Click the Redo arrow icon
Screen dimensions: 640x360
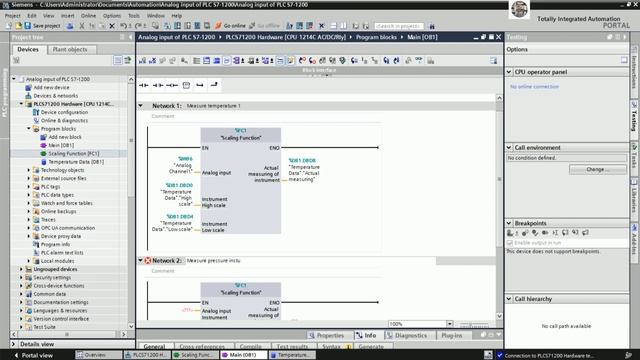point(138,26)
